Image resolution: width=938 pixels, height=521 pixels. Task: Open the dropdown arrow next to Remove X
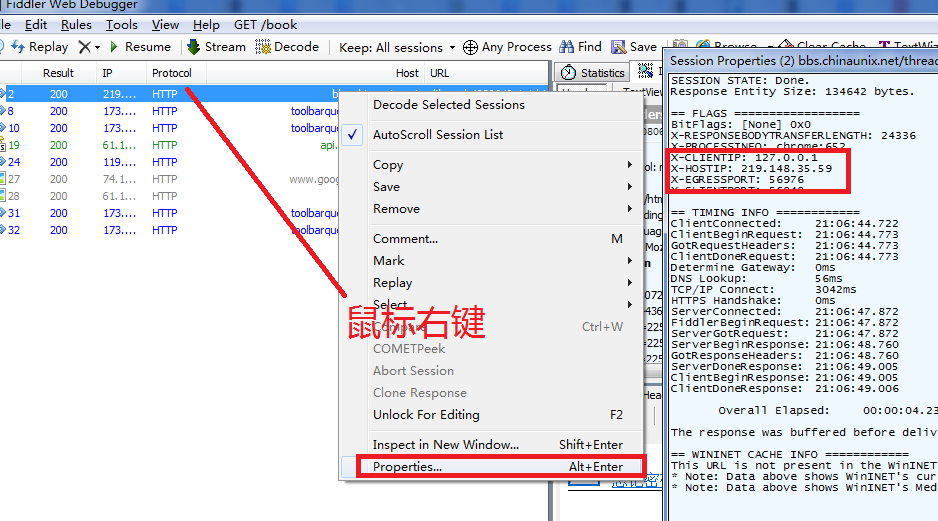pyautogui.click(x=98, y=47)
